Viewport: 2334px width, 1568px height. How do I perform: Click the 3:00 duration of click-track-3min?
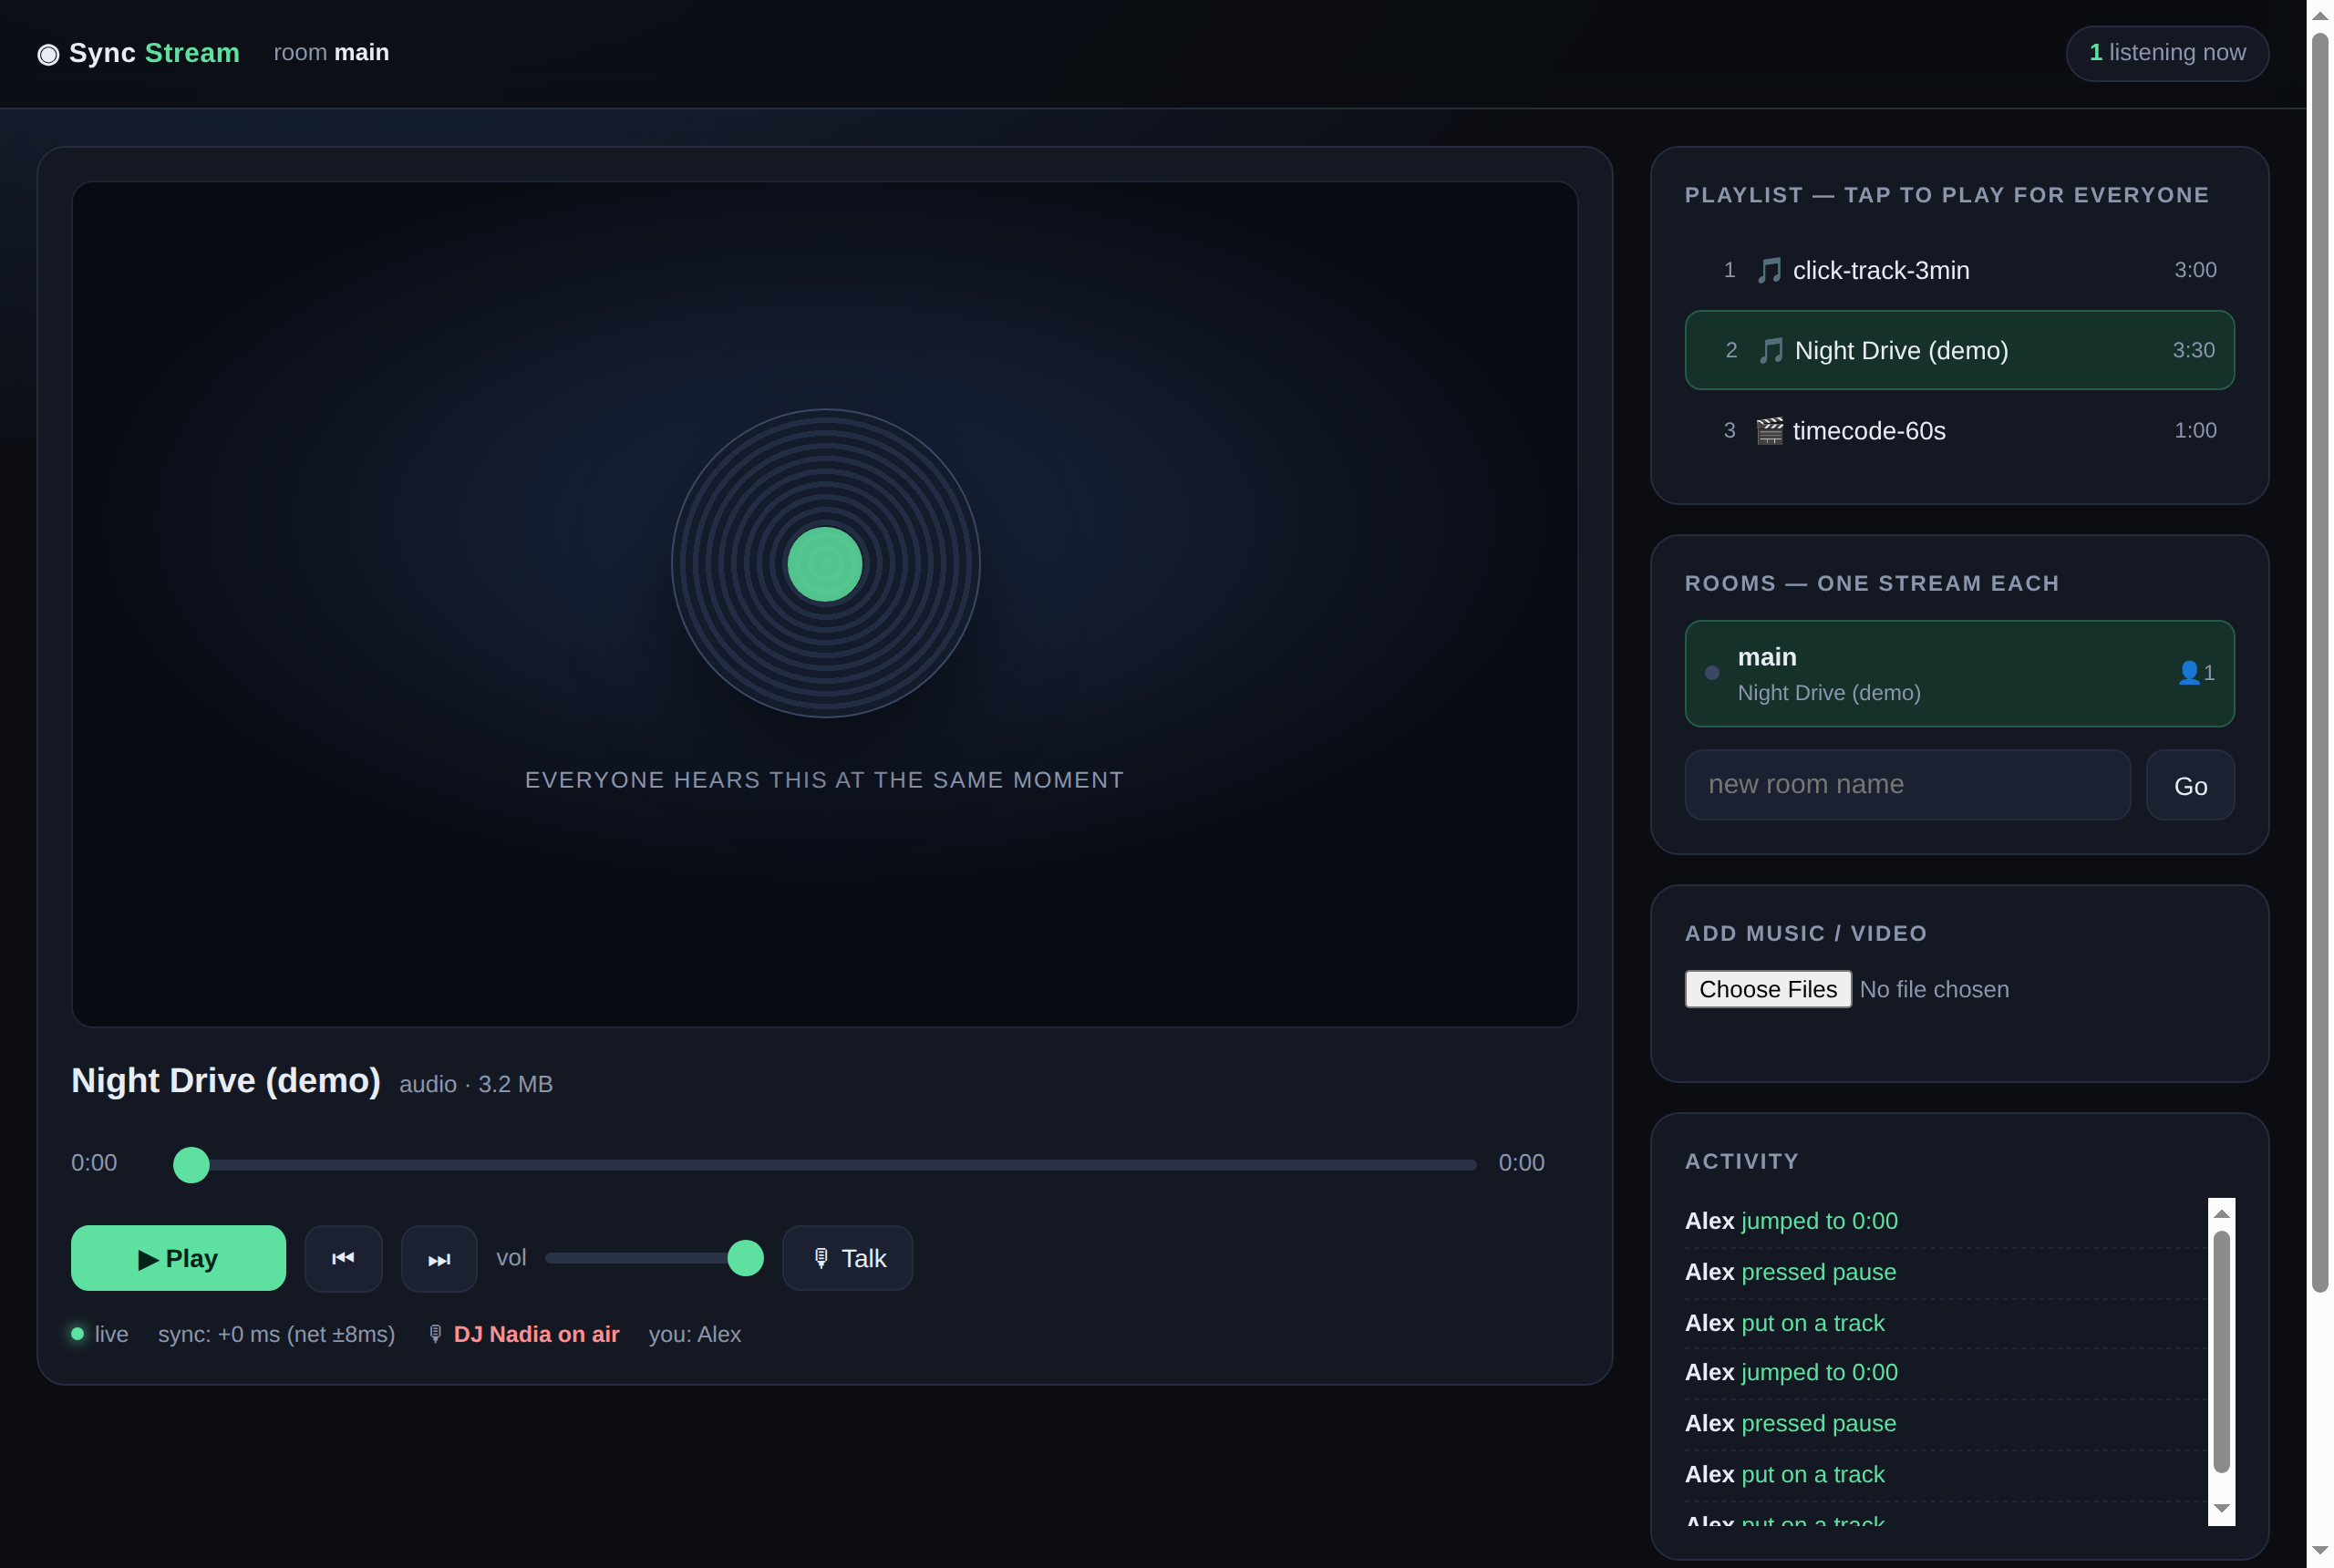pyautogui.click(x=2195, y=270)
